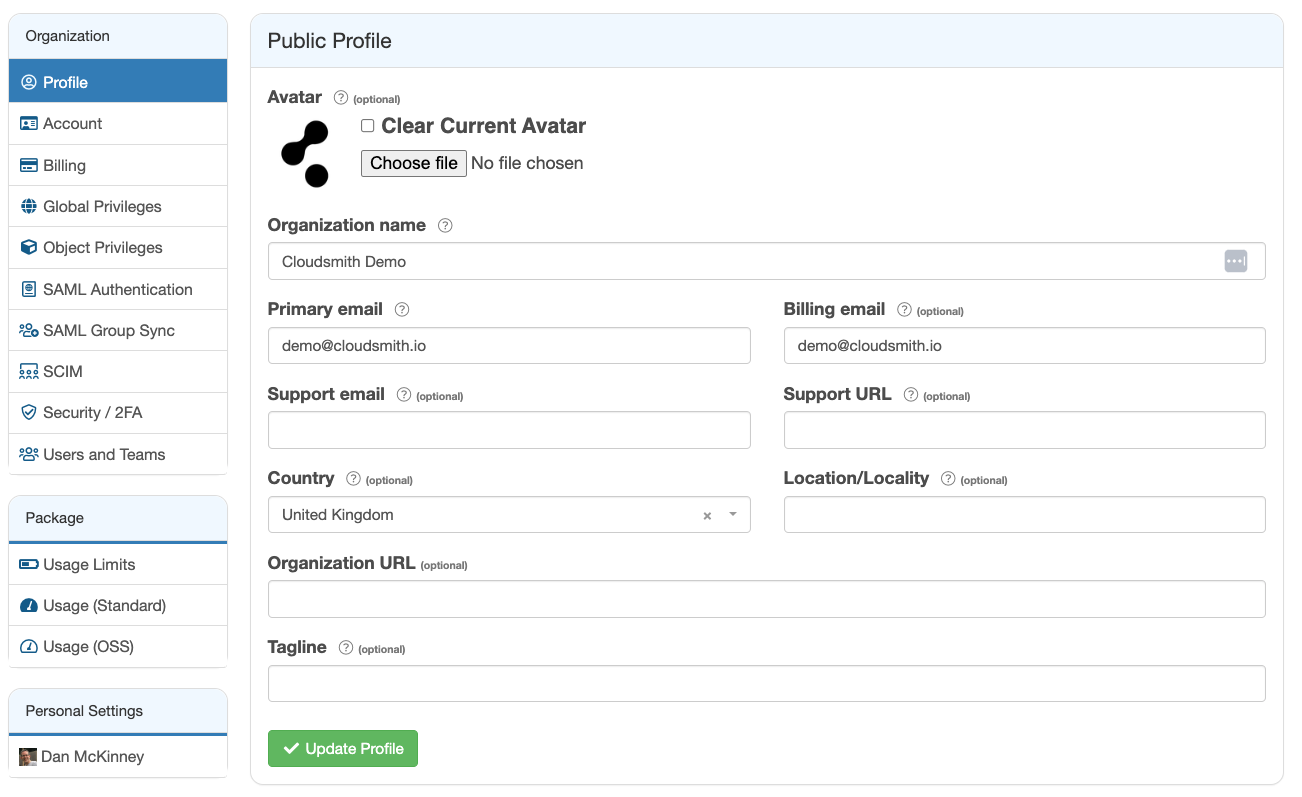Click the help icon next to Country

(x=353, y=479)
